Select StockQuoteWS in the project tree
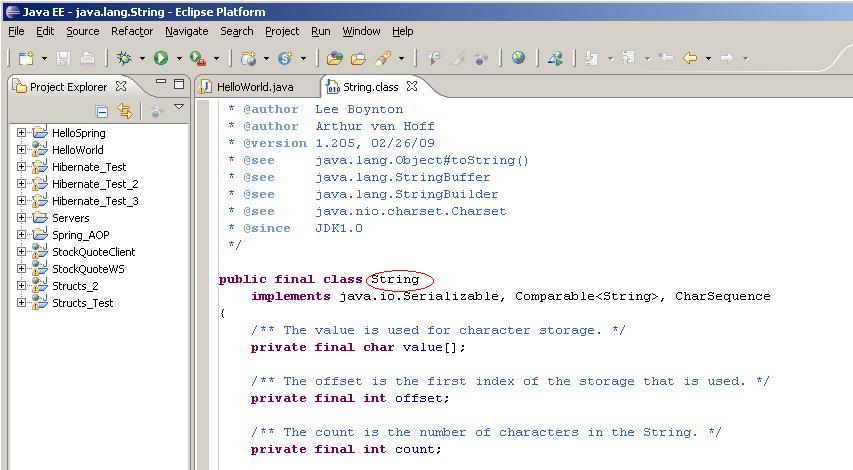This screenshot has width=853, height=470. tap(88, 269)
